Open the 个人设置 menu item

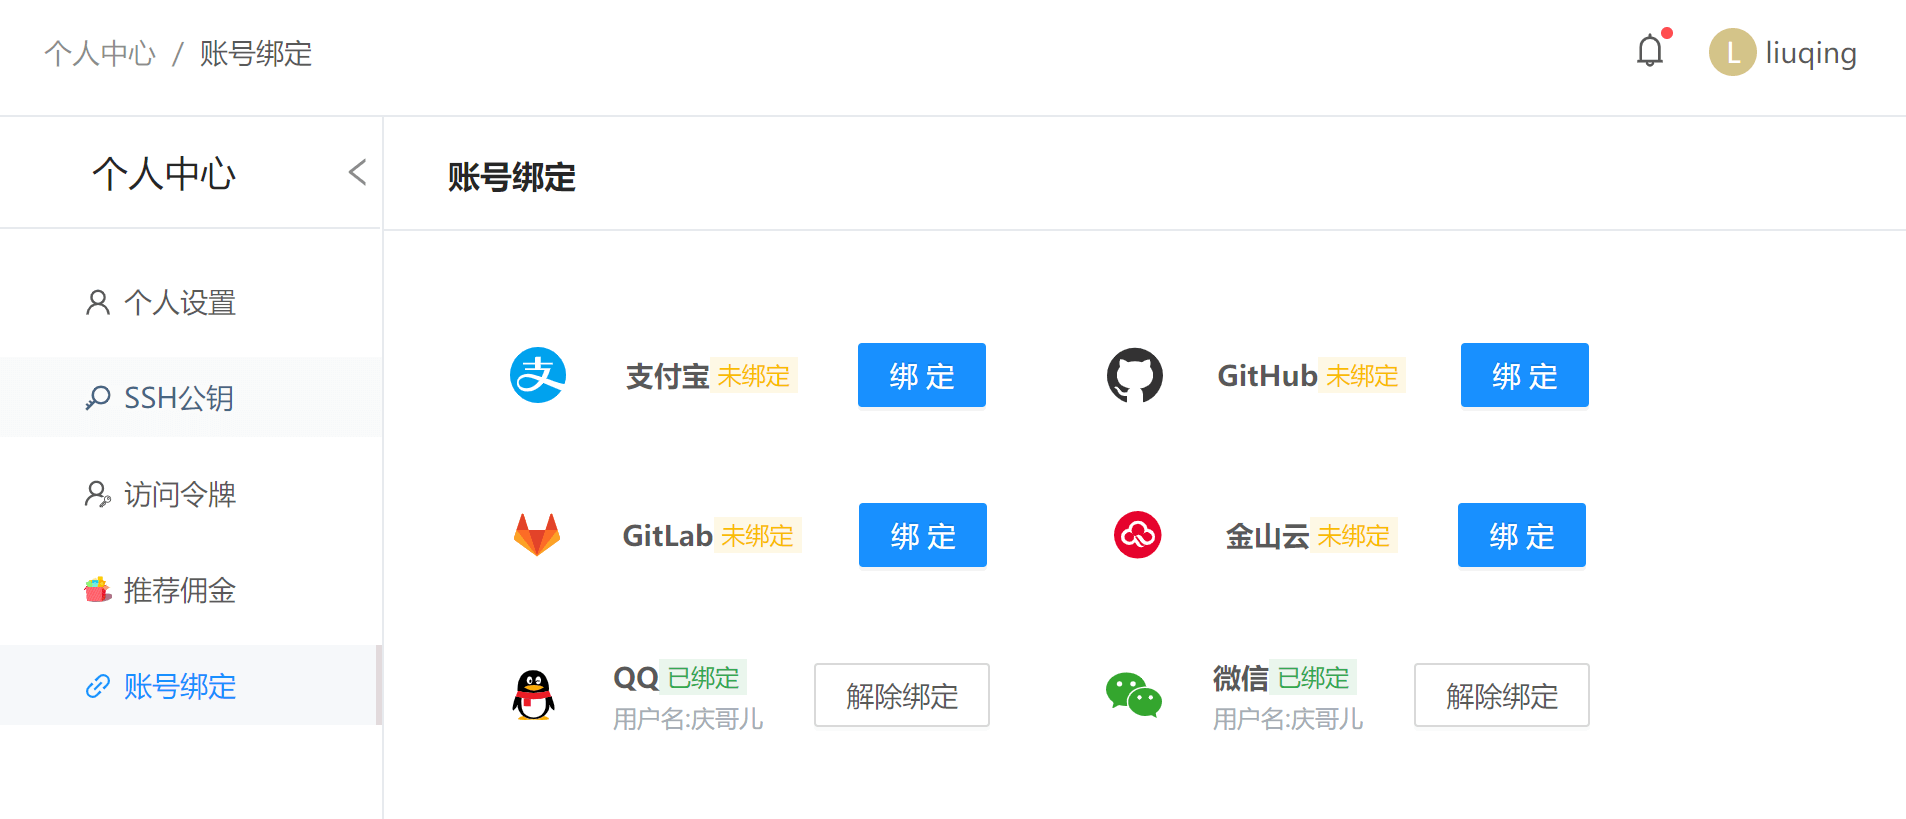click(x=190, y=302)
